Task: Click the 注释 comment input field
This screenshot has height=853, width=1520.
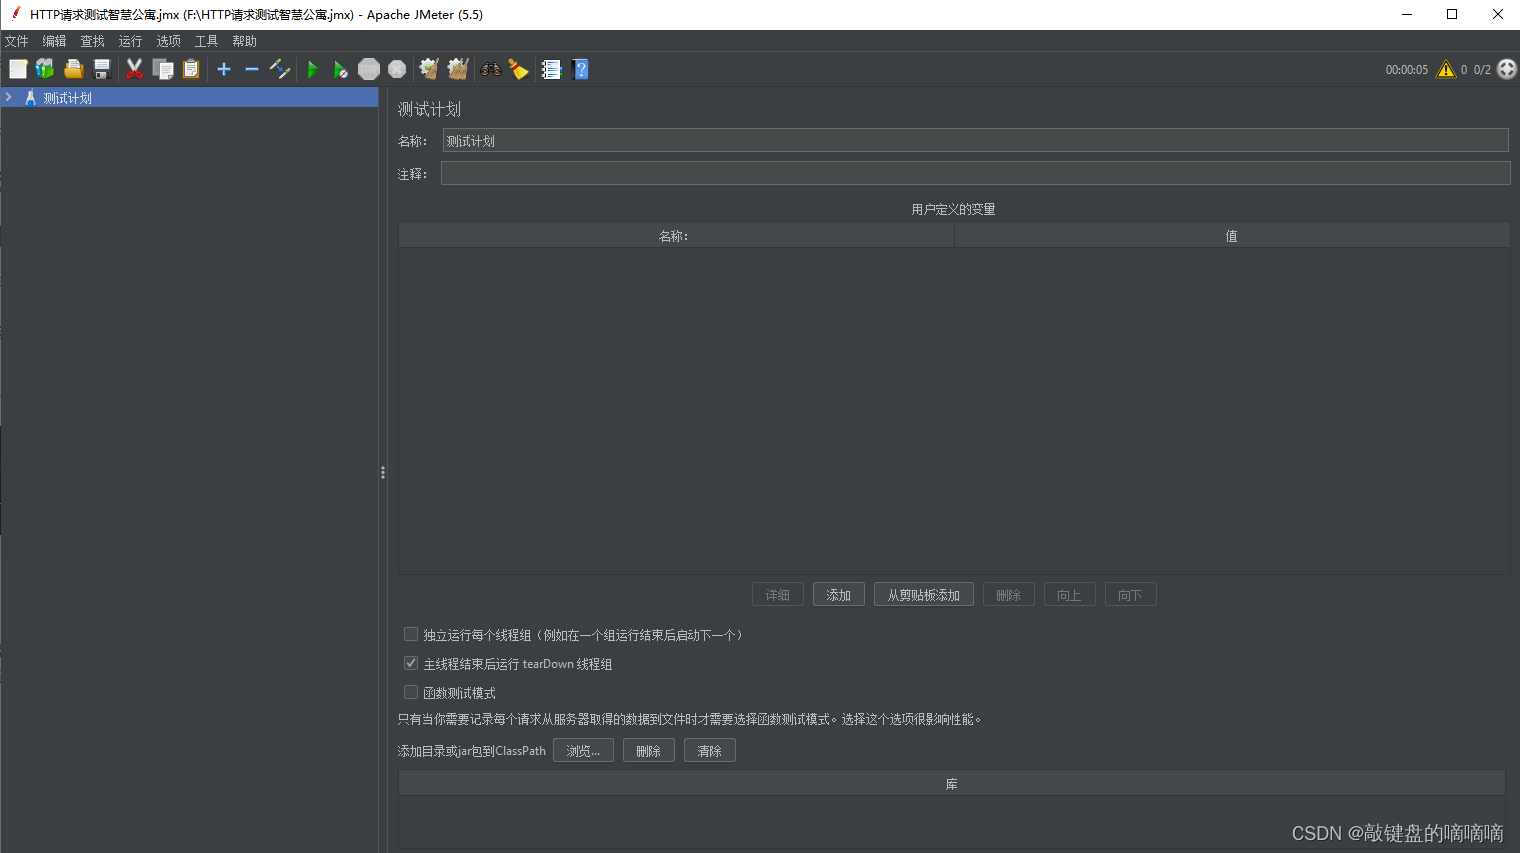Action: pyautogui.click(x=975, y=173)
